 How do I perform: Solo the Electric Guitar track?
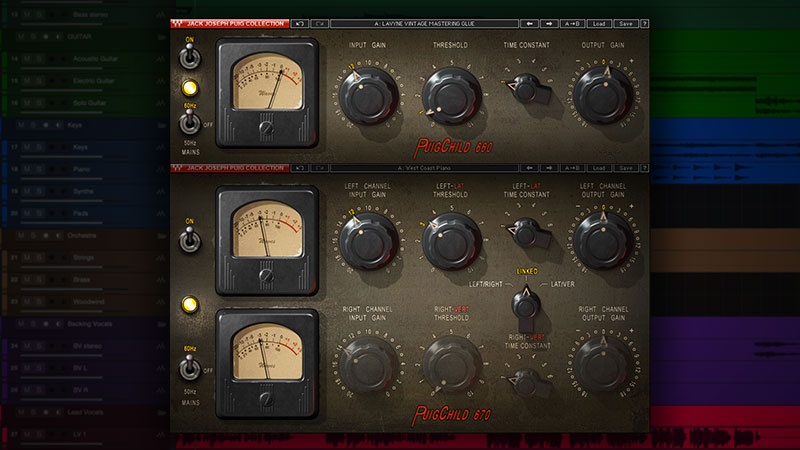(39, 81)
